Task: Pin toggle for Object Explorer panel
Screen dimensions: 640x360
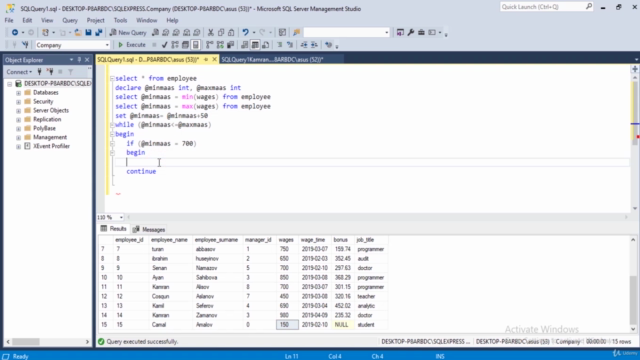Action: (79, 60)
